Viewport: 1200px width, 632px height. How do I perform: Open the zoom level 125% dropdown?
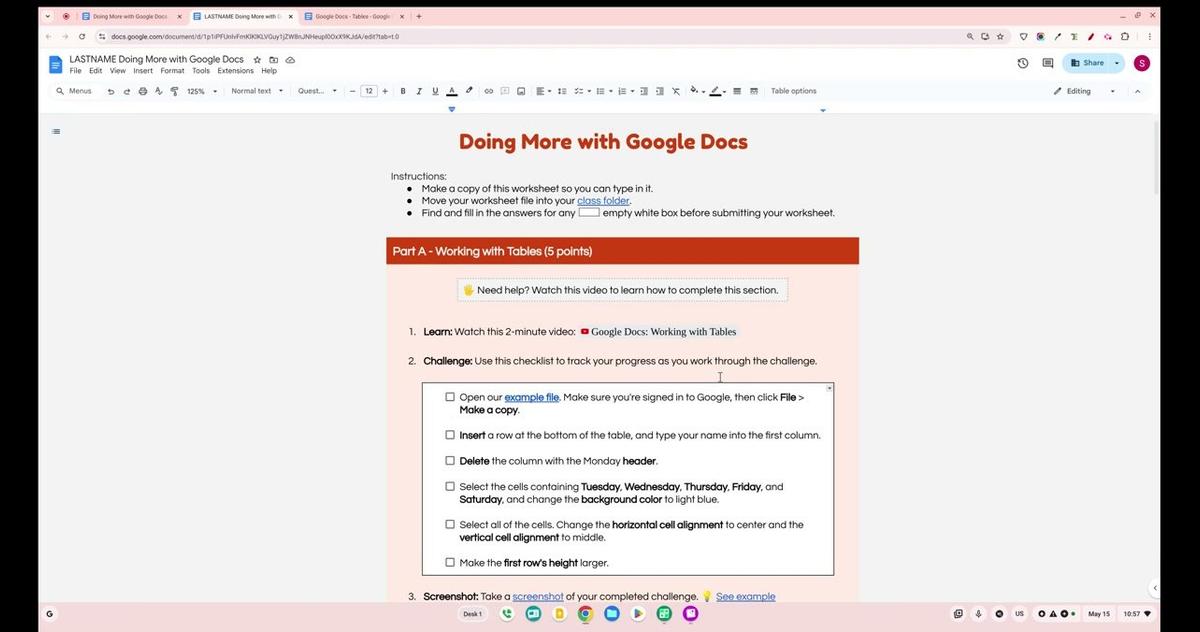[x=202, y=91]
